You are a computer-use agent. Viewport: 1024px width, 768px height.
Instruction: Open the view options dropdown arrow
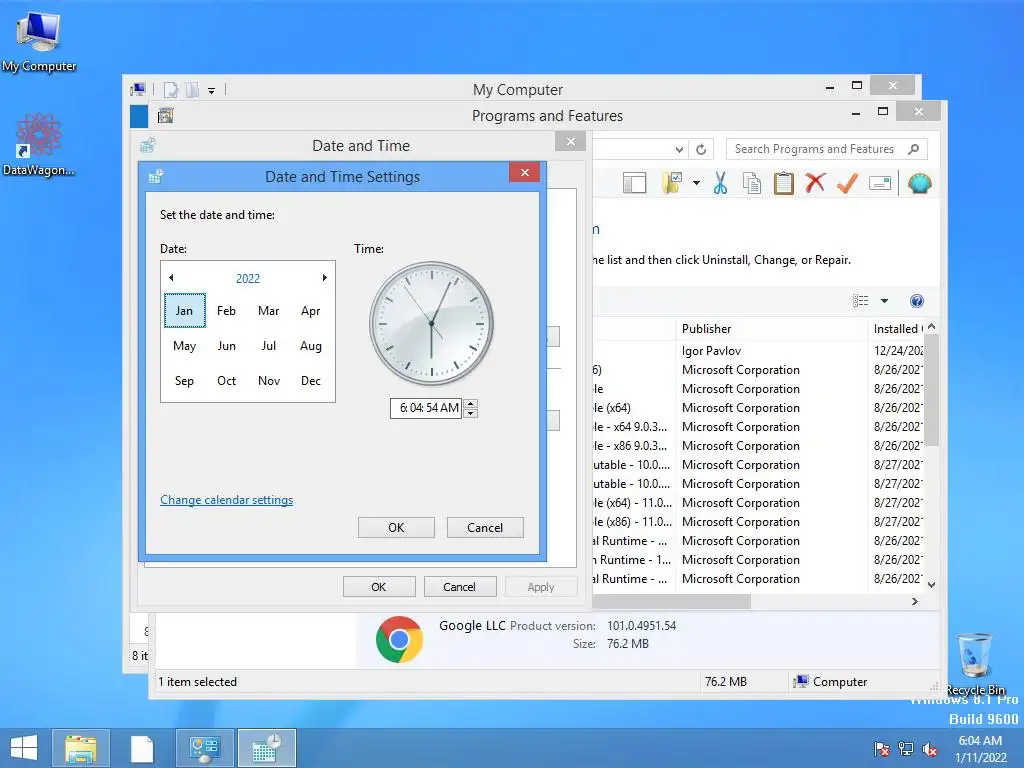[x=884, y=300]
